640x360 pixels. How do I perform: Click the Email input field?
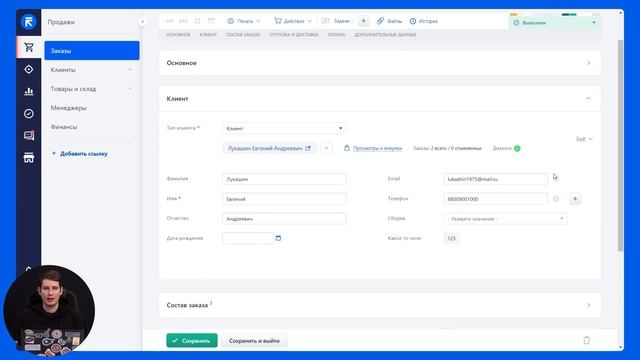(x=496, y=179)
